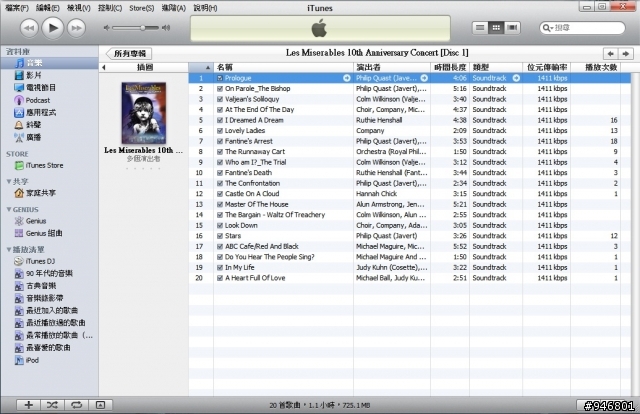Show or hide artwork viewer
640x414 pixels.
tap(100, 405)
